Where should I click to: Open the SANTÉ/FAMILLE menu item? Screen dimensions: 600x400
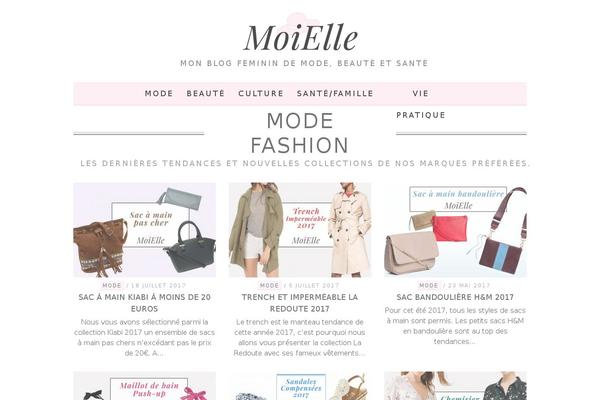point(335,93)
